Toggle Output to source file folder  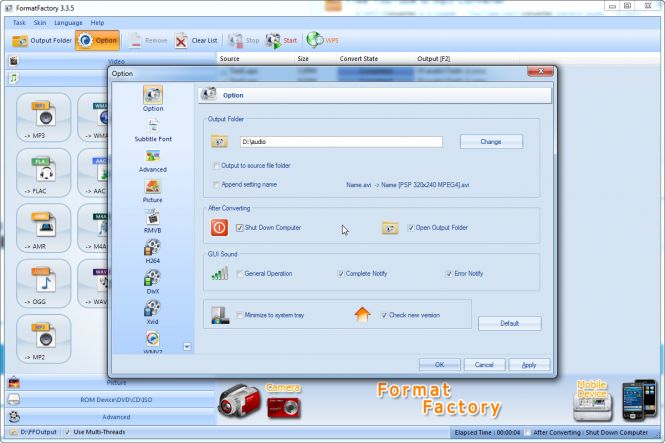click(x=216, y=166)
